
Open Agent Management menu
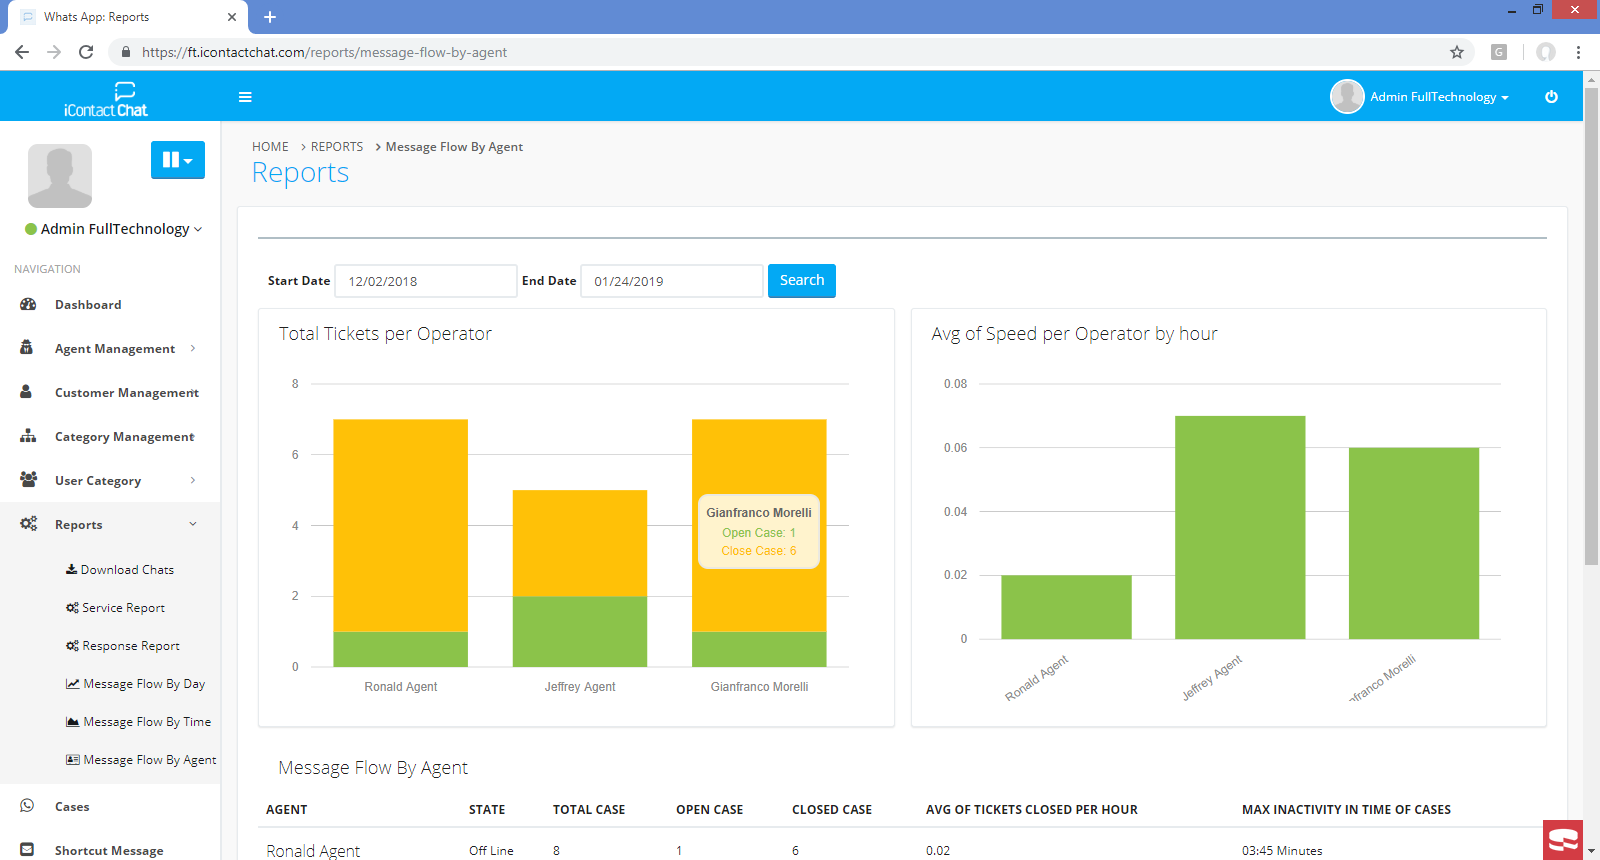[x=115, y=349]
